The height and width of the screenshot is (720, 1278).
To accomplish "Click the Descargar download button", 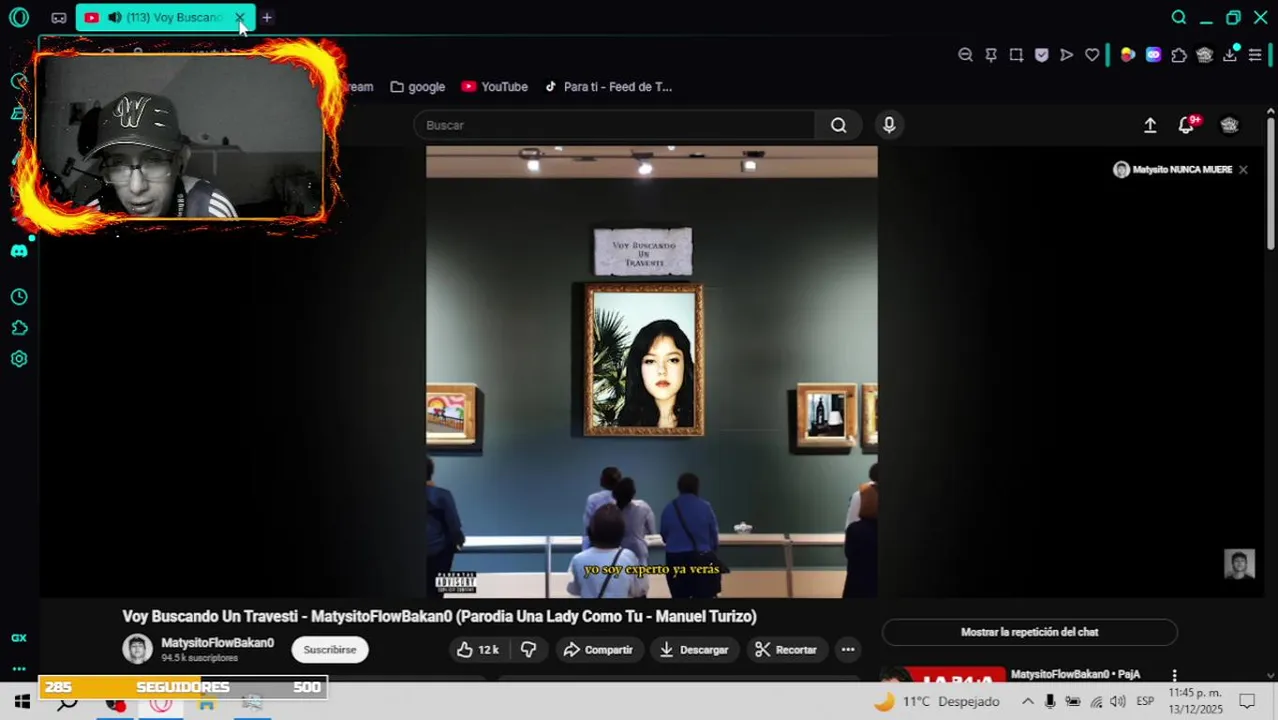I will pos(693,650).
